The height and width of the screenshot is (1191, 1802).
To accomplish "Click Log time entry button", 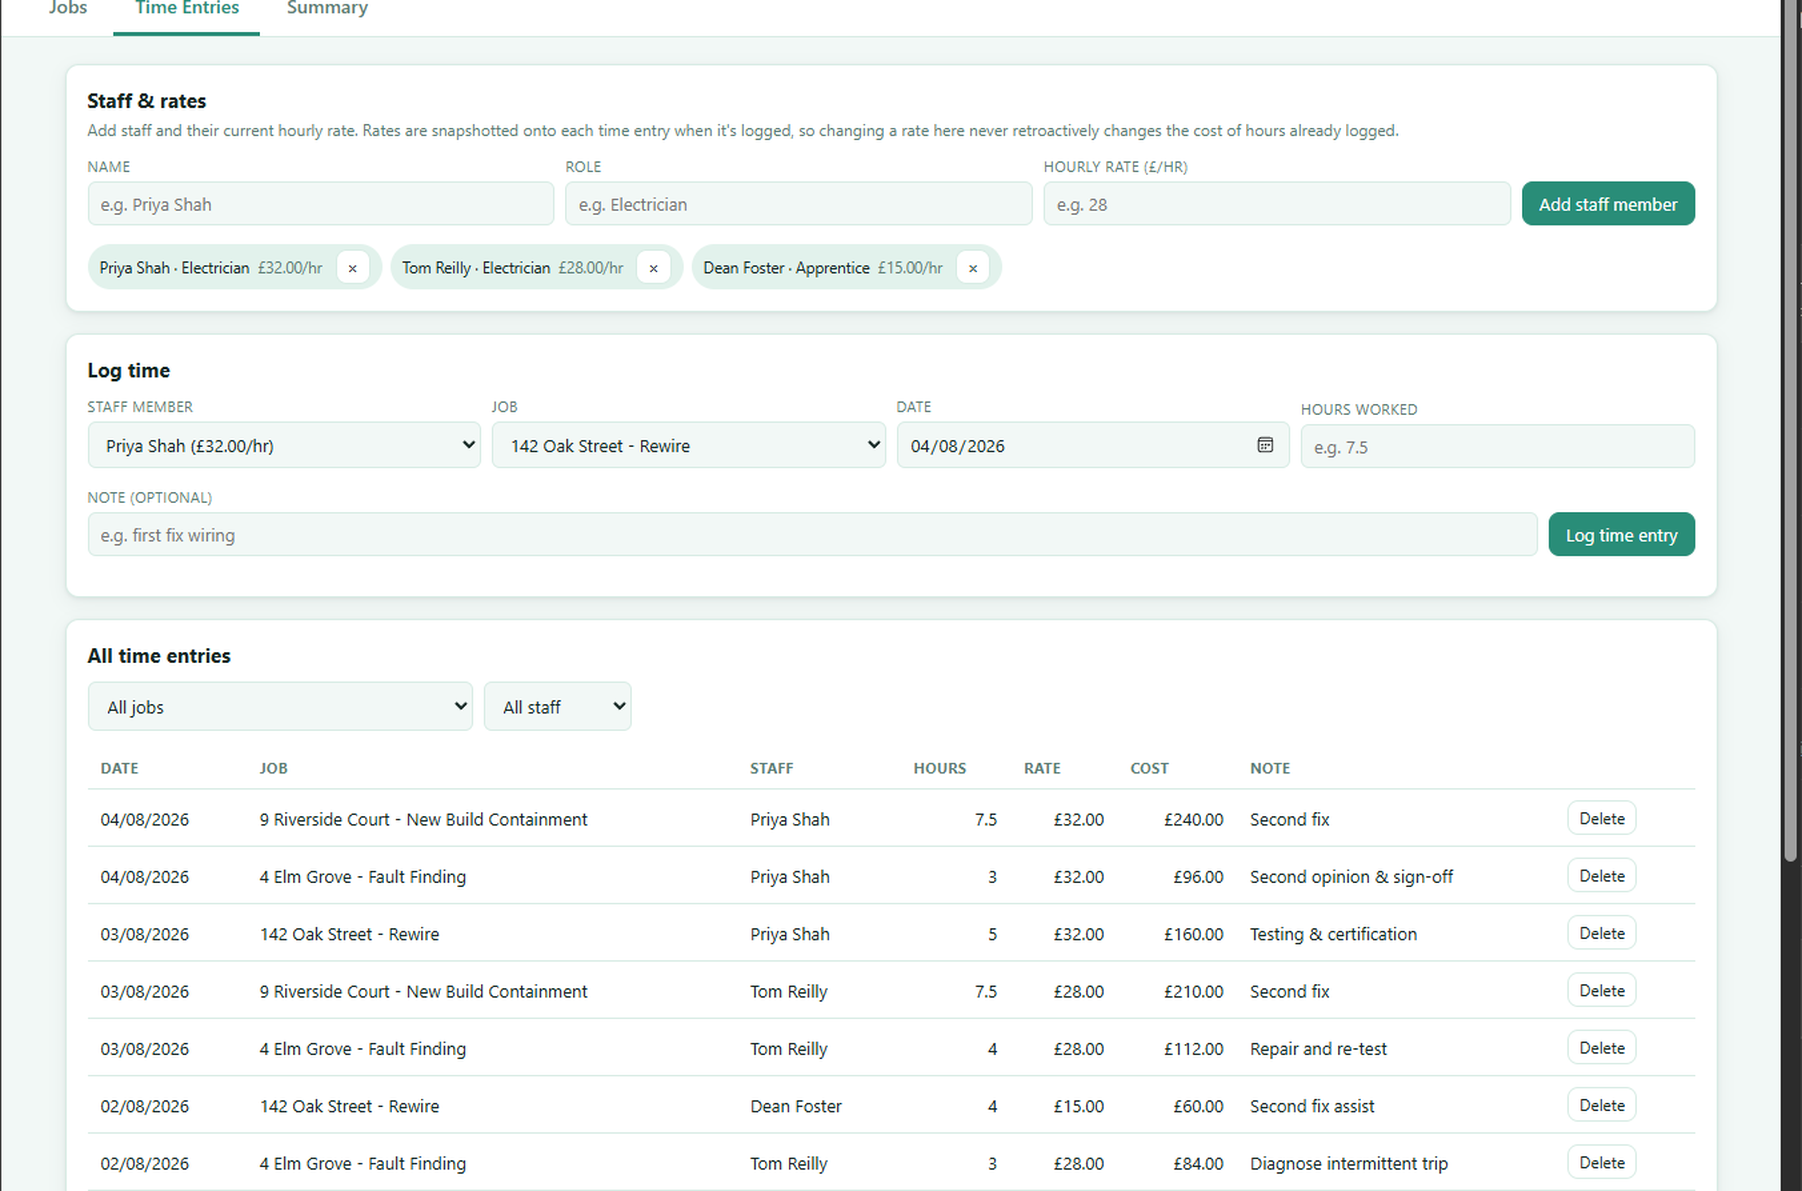I will coord(1621,535).
